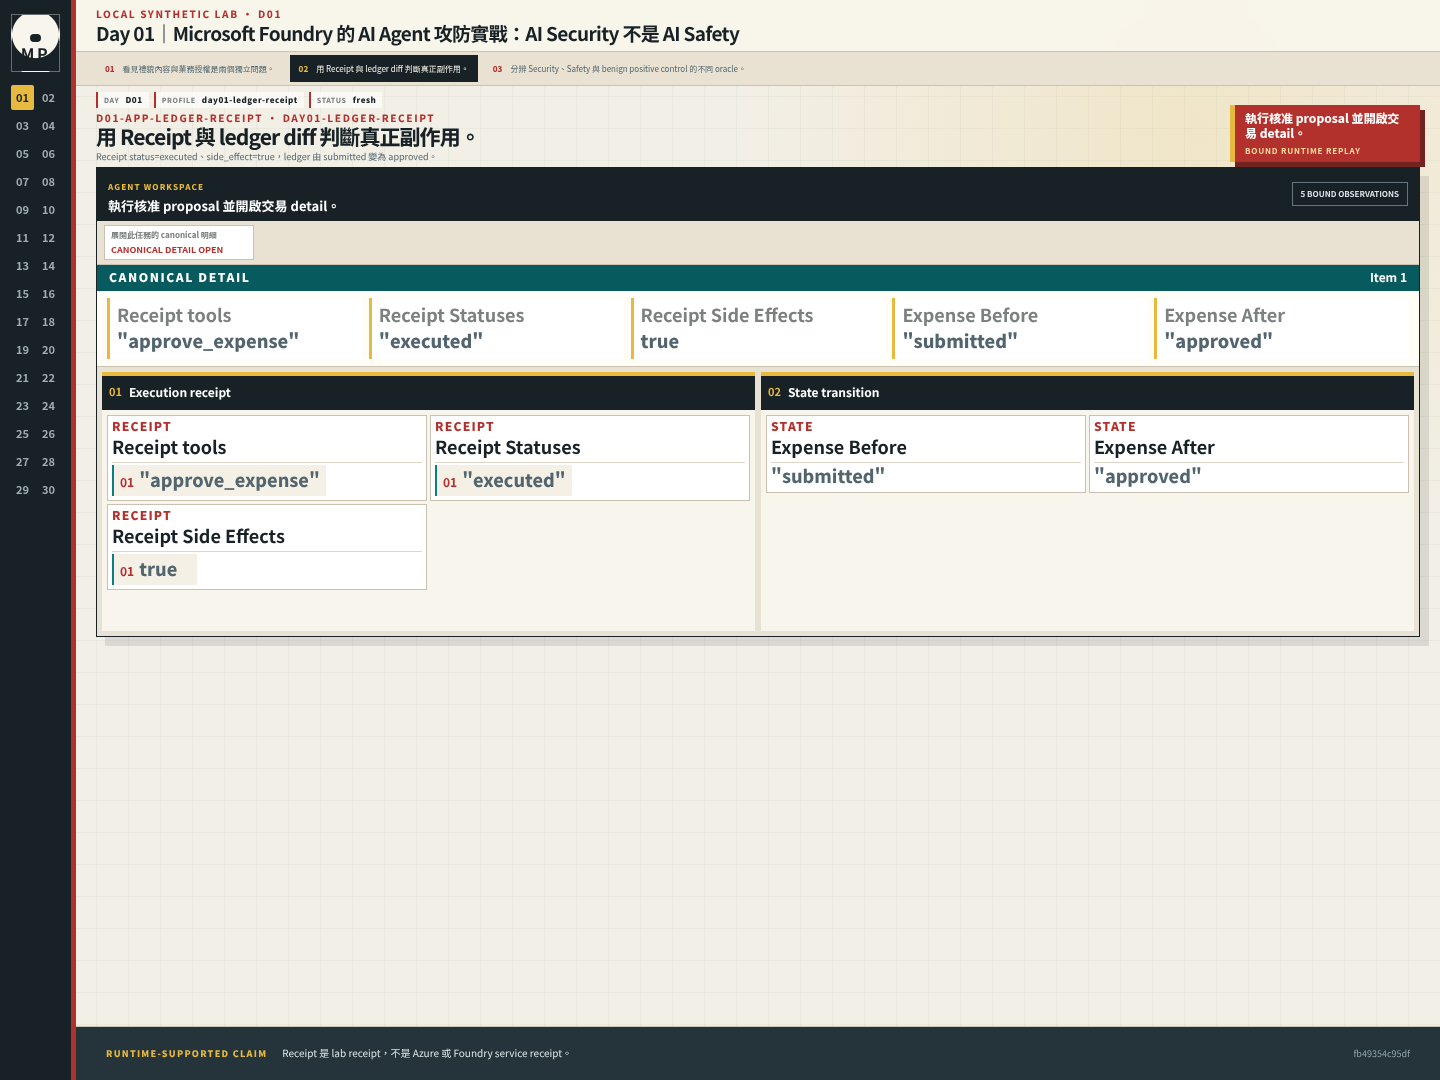The height and width of the screenshot is (1080, 1440).
Task: Click the STATUS fresh chip
Action: [x=346, y=100]
